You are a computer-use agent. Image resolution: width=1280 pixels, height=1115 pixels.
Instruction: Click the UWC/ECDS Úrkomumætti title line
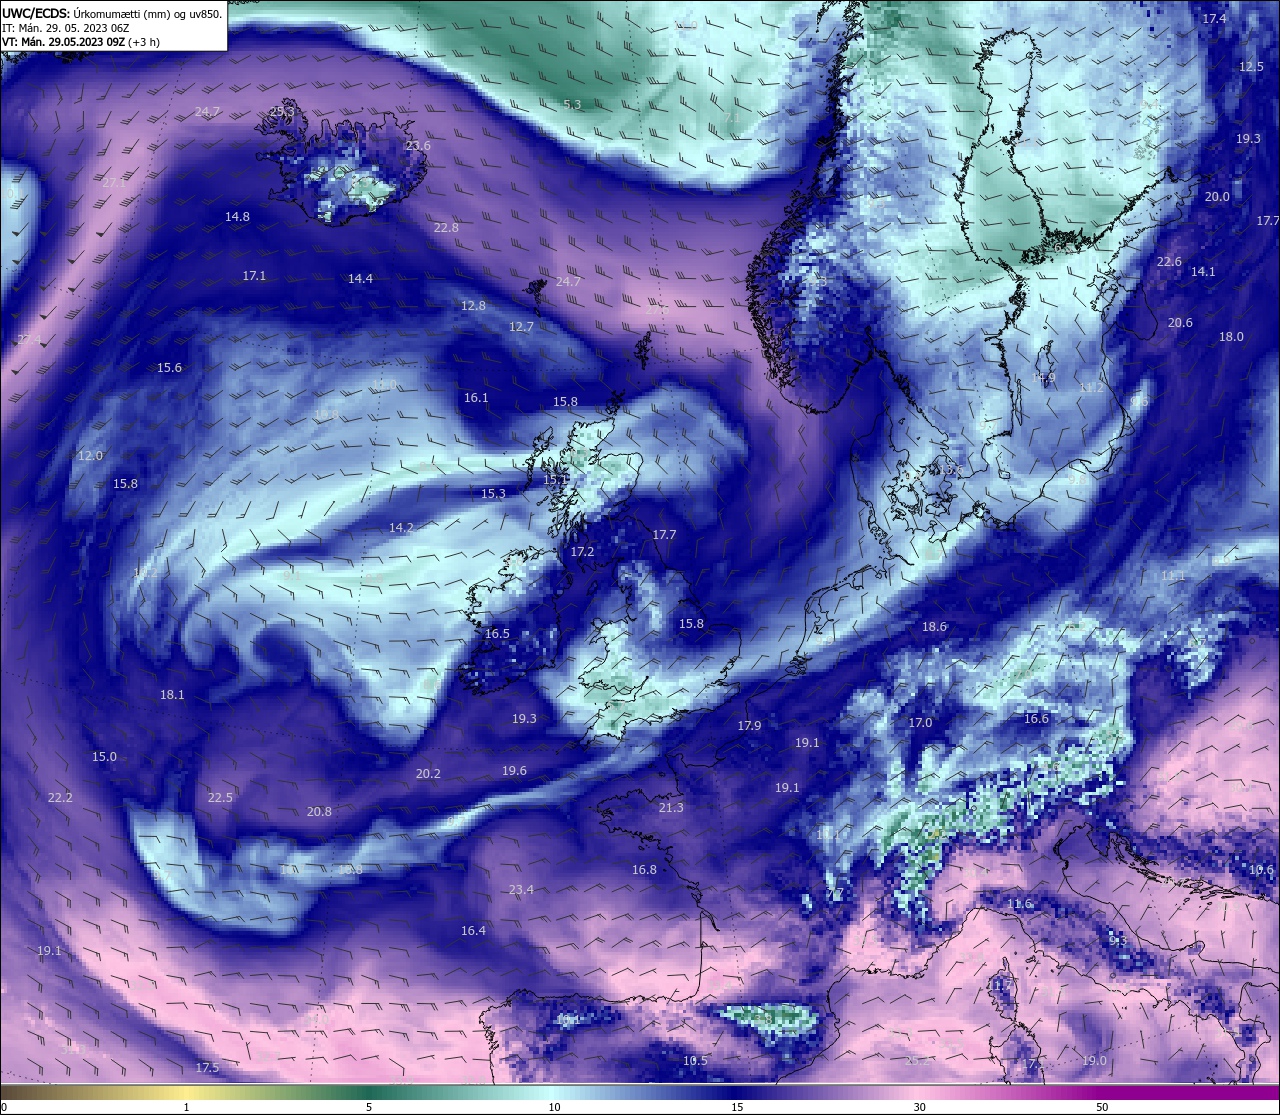coord(112,13)
